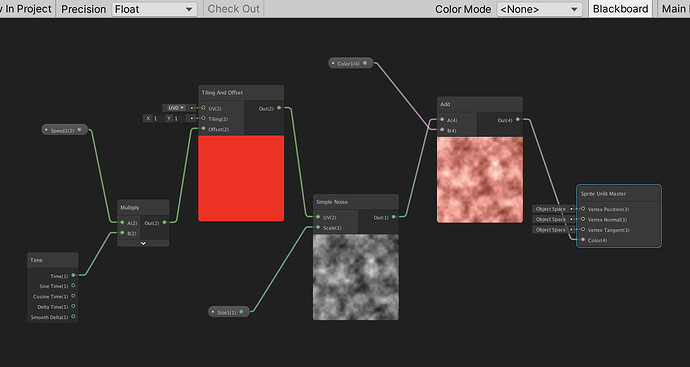Click Multiply node B(2) input port

click(x=122, y=233)
